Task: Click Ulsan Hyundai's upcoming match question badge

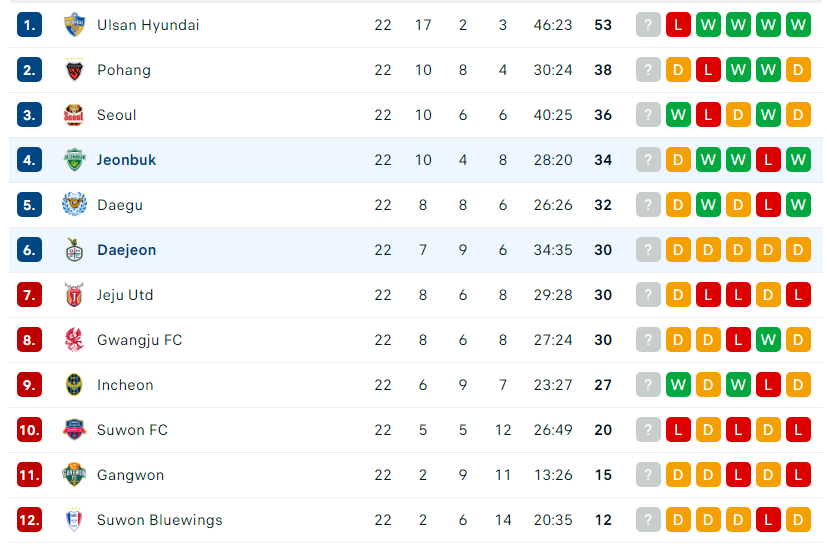Action: pyautogui.click(x=648, y=25)
